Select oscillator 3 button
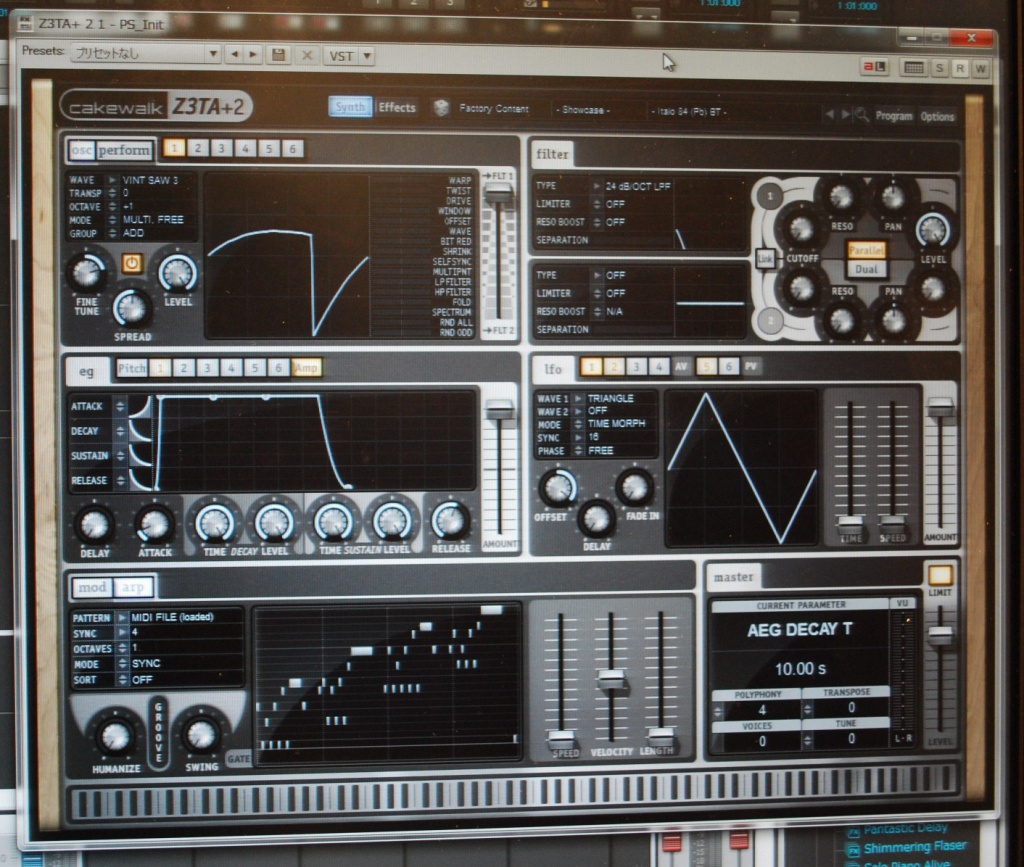The image size is (1024, 867). [221, 148]
